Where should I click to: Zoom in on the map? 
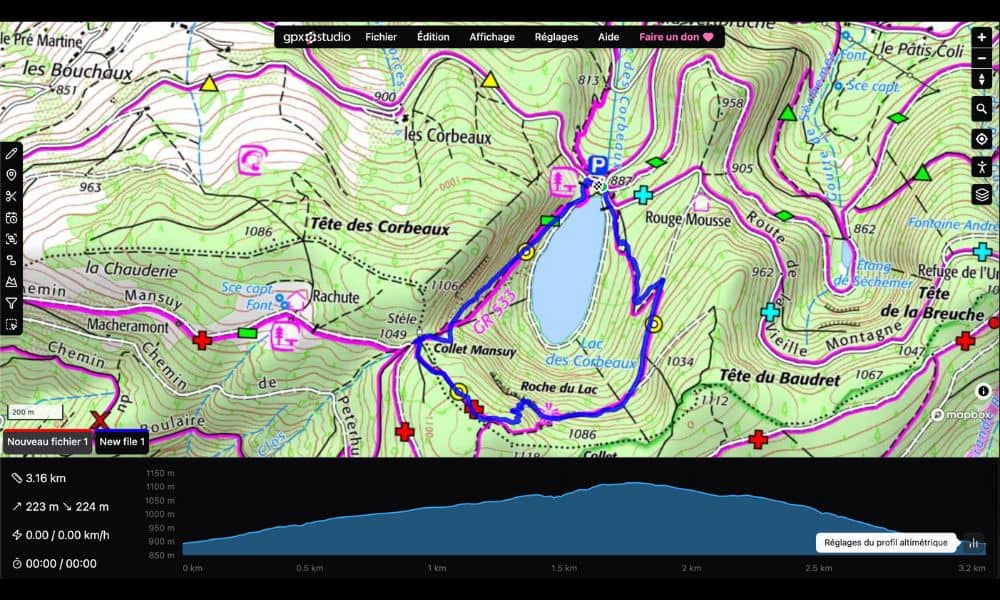tap(981, 37)
